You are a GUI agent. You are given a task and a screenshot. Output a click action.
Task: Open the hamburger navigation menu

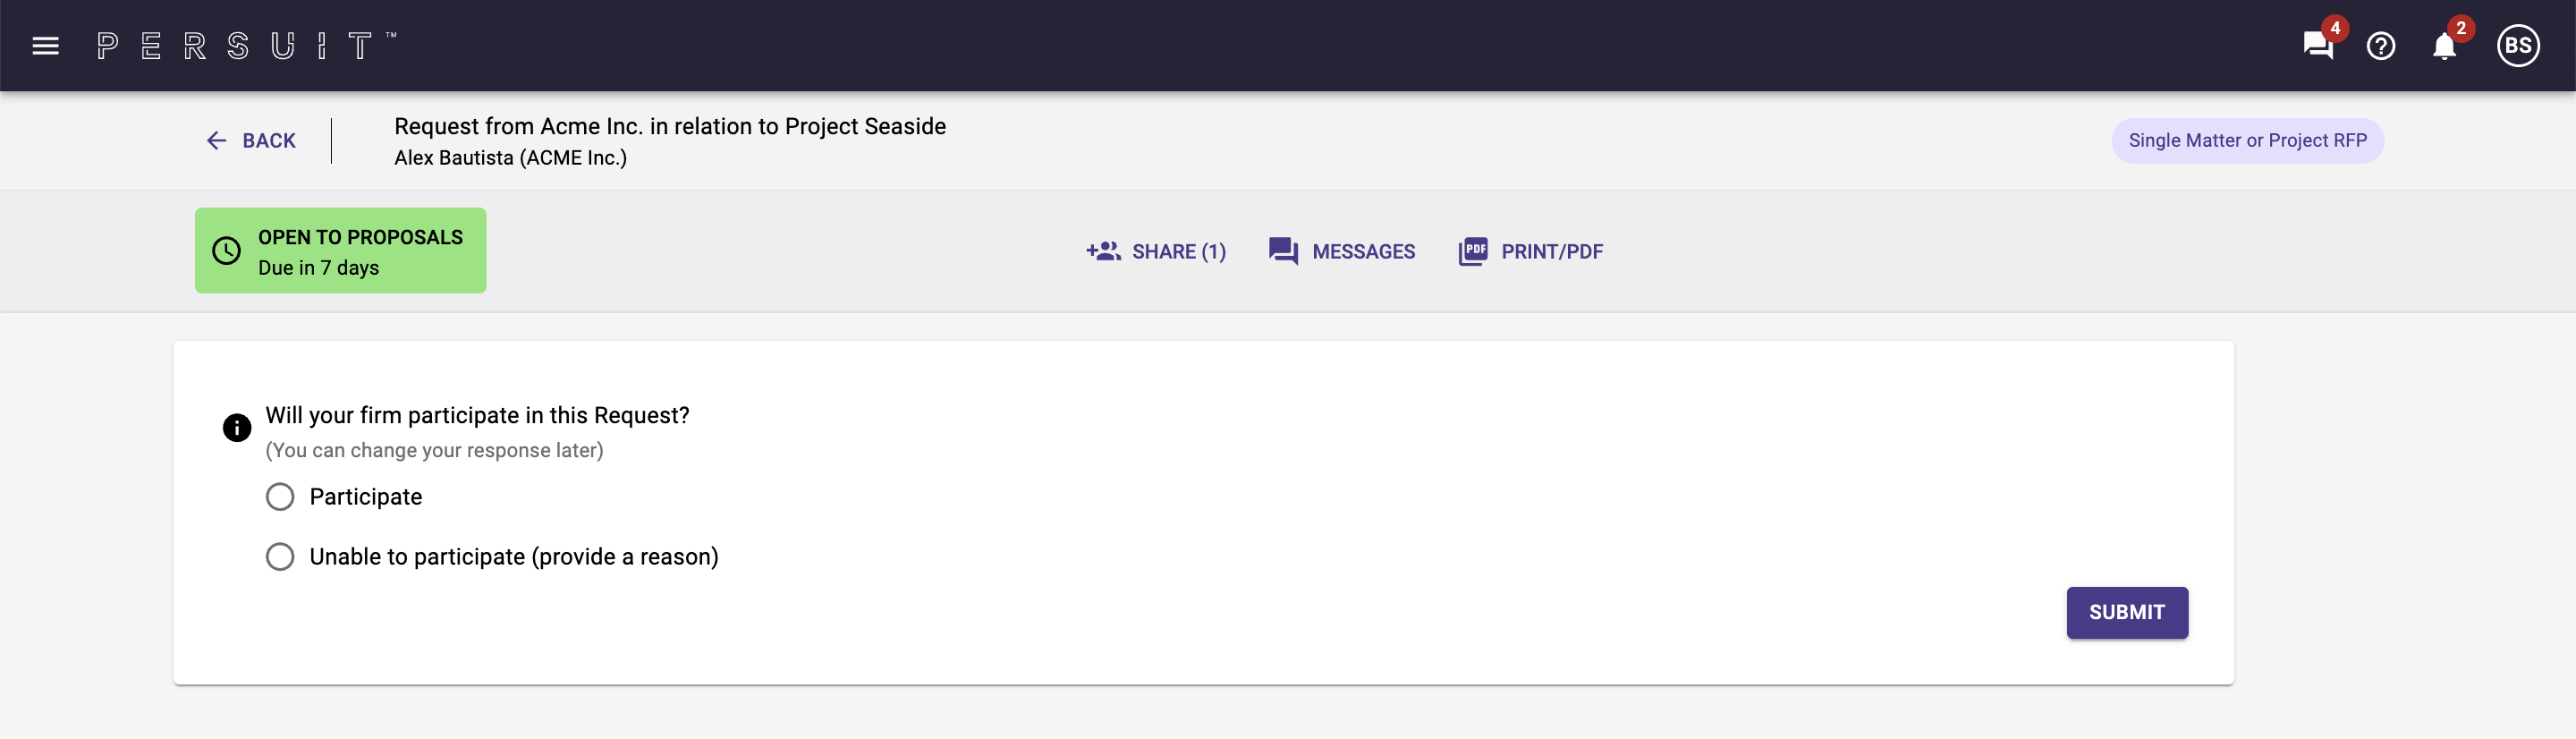click(45, 46)
